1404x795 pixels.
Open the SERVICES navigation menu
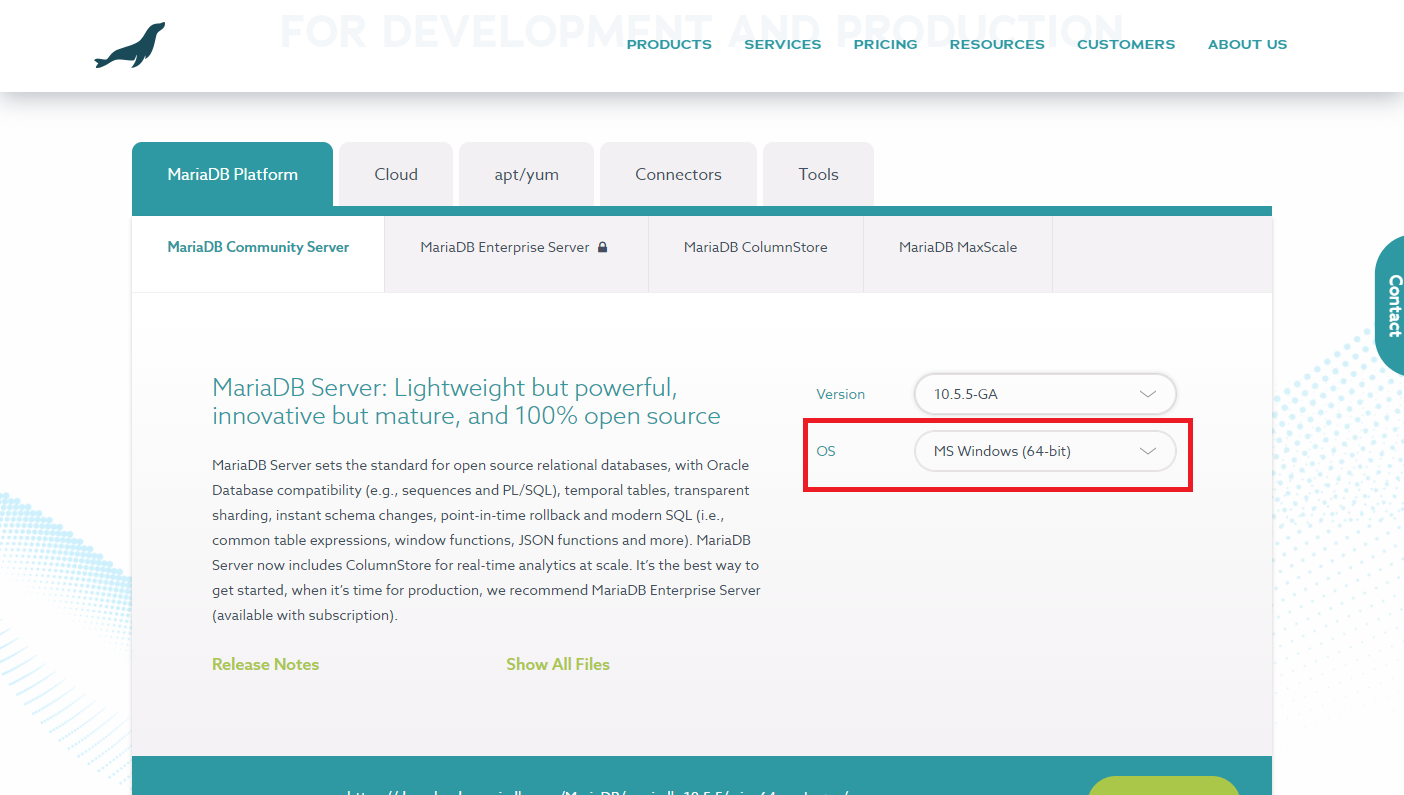pos(782,44)
